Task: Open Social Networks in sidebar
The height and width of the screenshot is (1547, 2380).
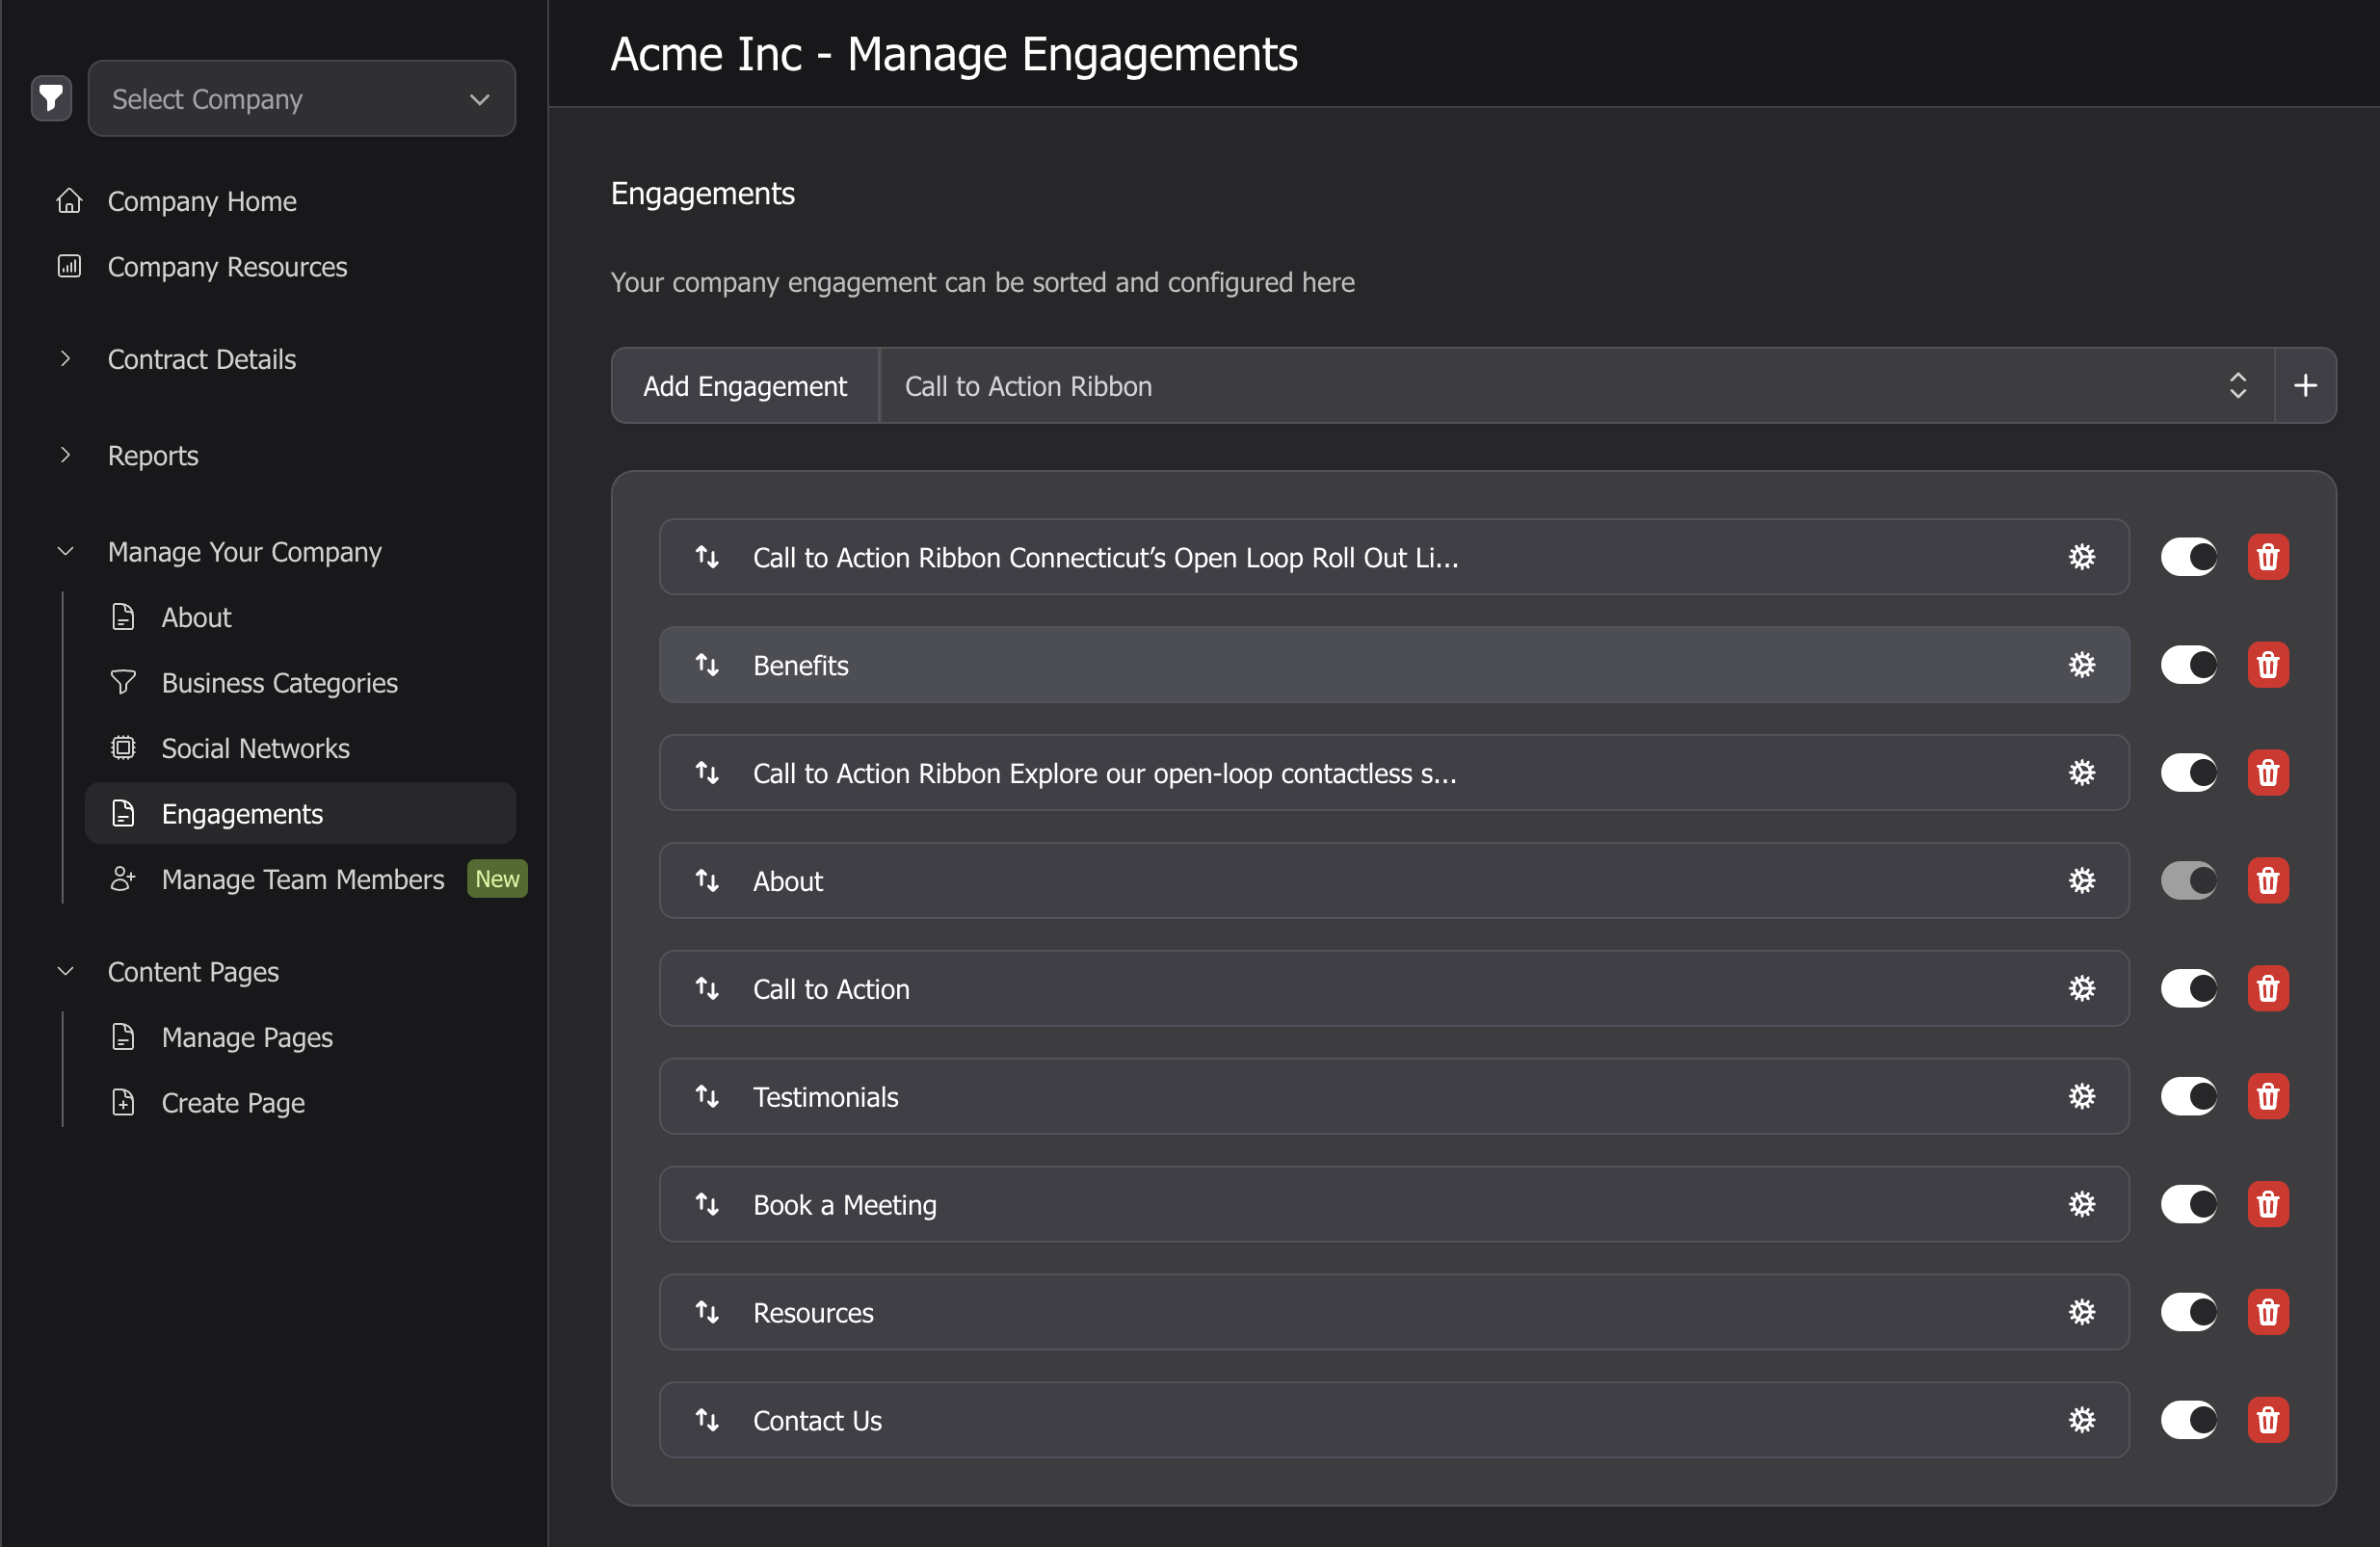Action: [255, 748]
